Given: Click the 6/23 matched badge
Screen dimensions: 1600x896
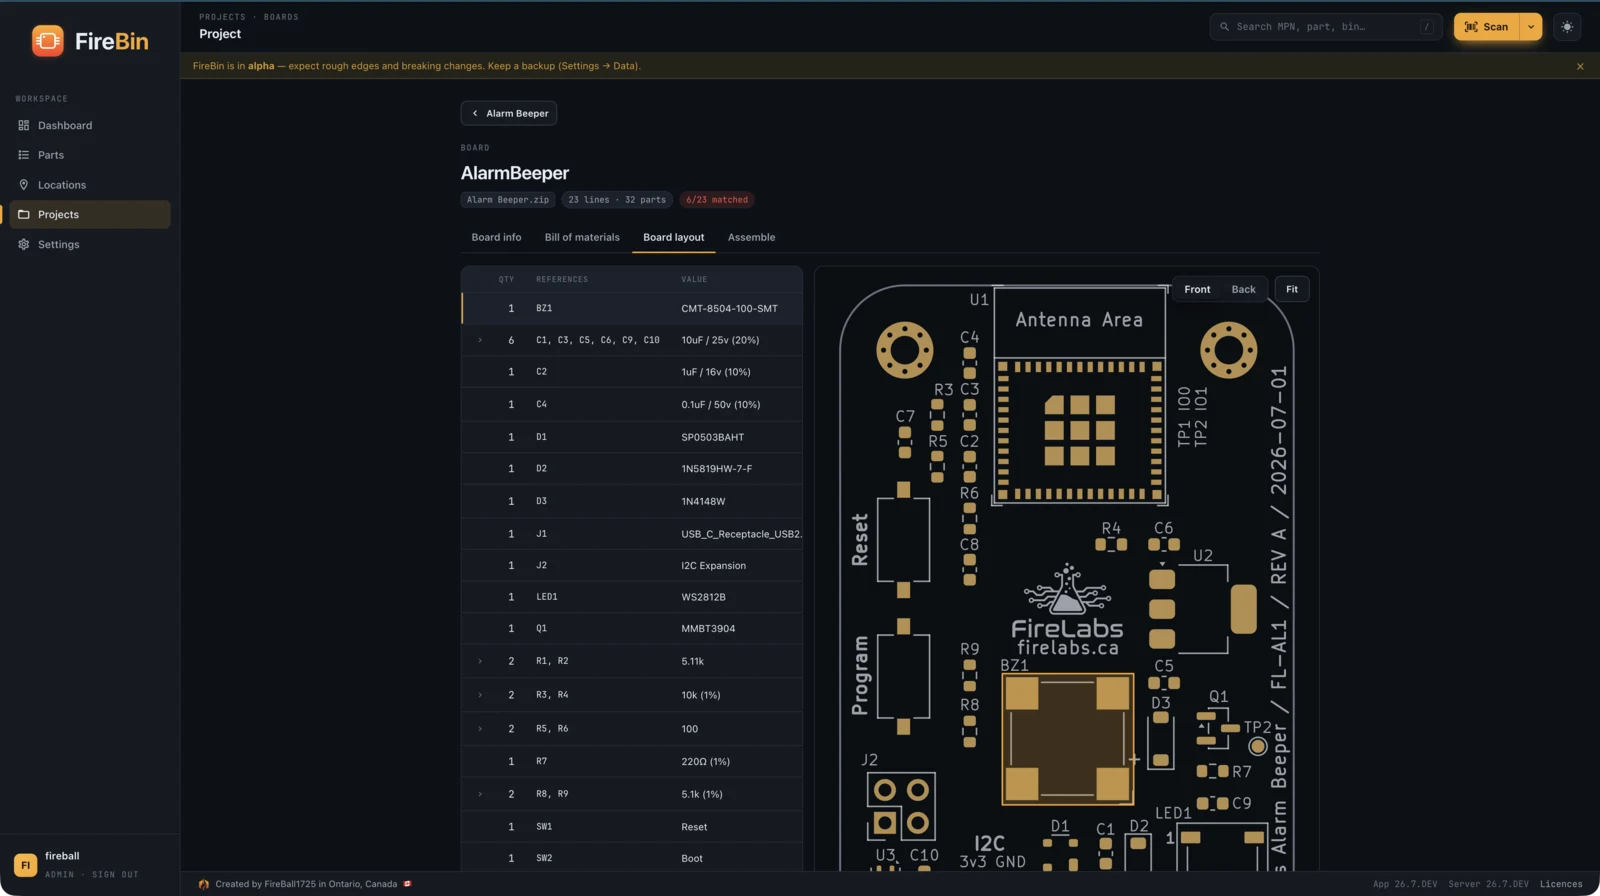Looking at the screenshot, I should [717, 200].
